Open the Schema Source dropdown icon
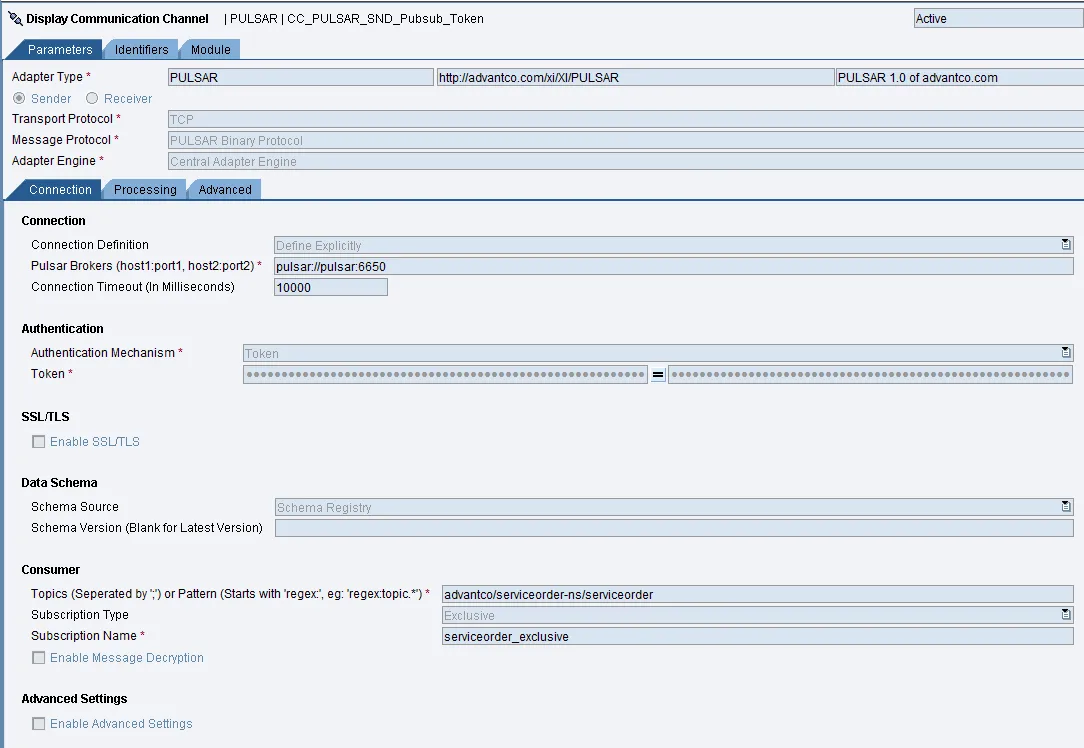The image size is (1084, 748). 1065,507
